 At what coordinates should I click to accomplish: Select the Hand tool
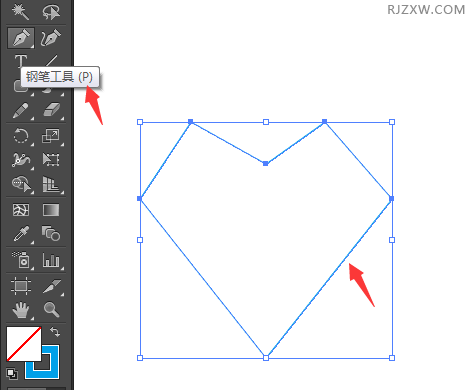click(x=21, y=310)
